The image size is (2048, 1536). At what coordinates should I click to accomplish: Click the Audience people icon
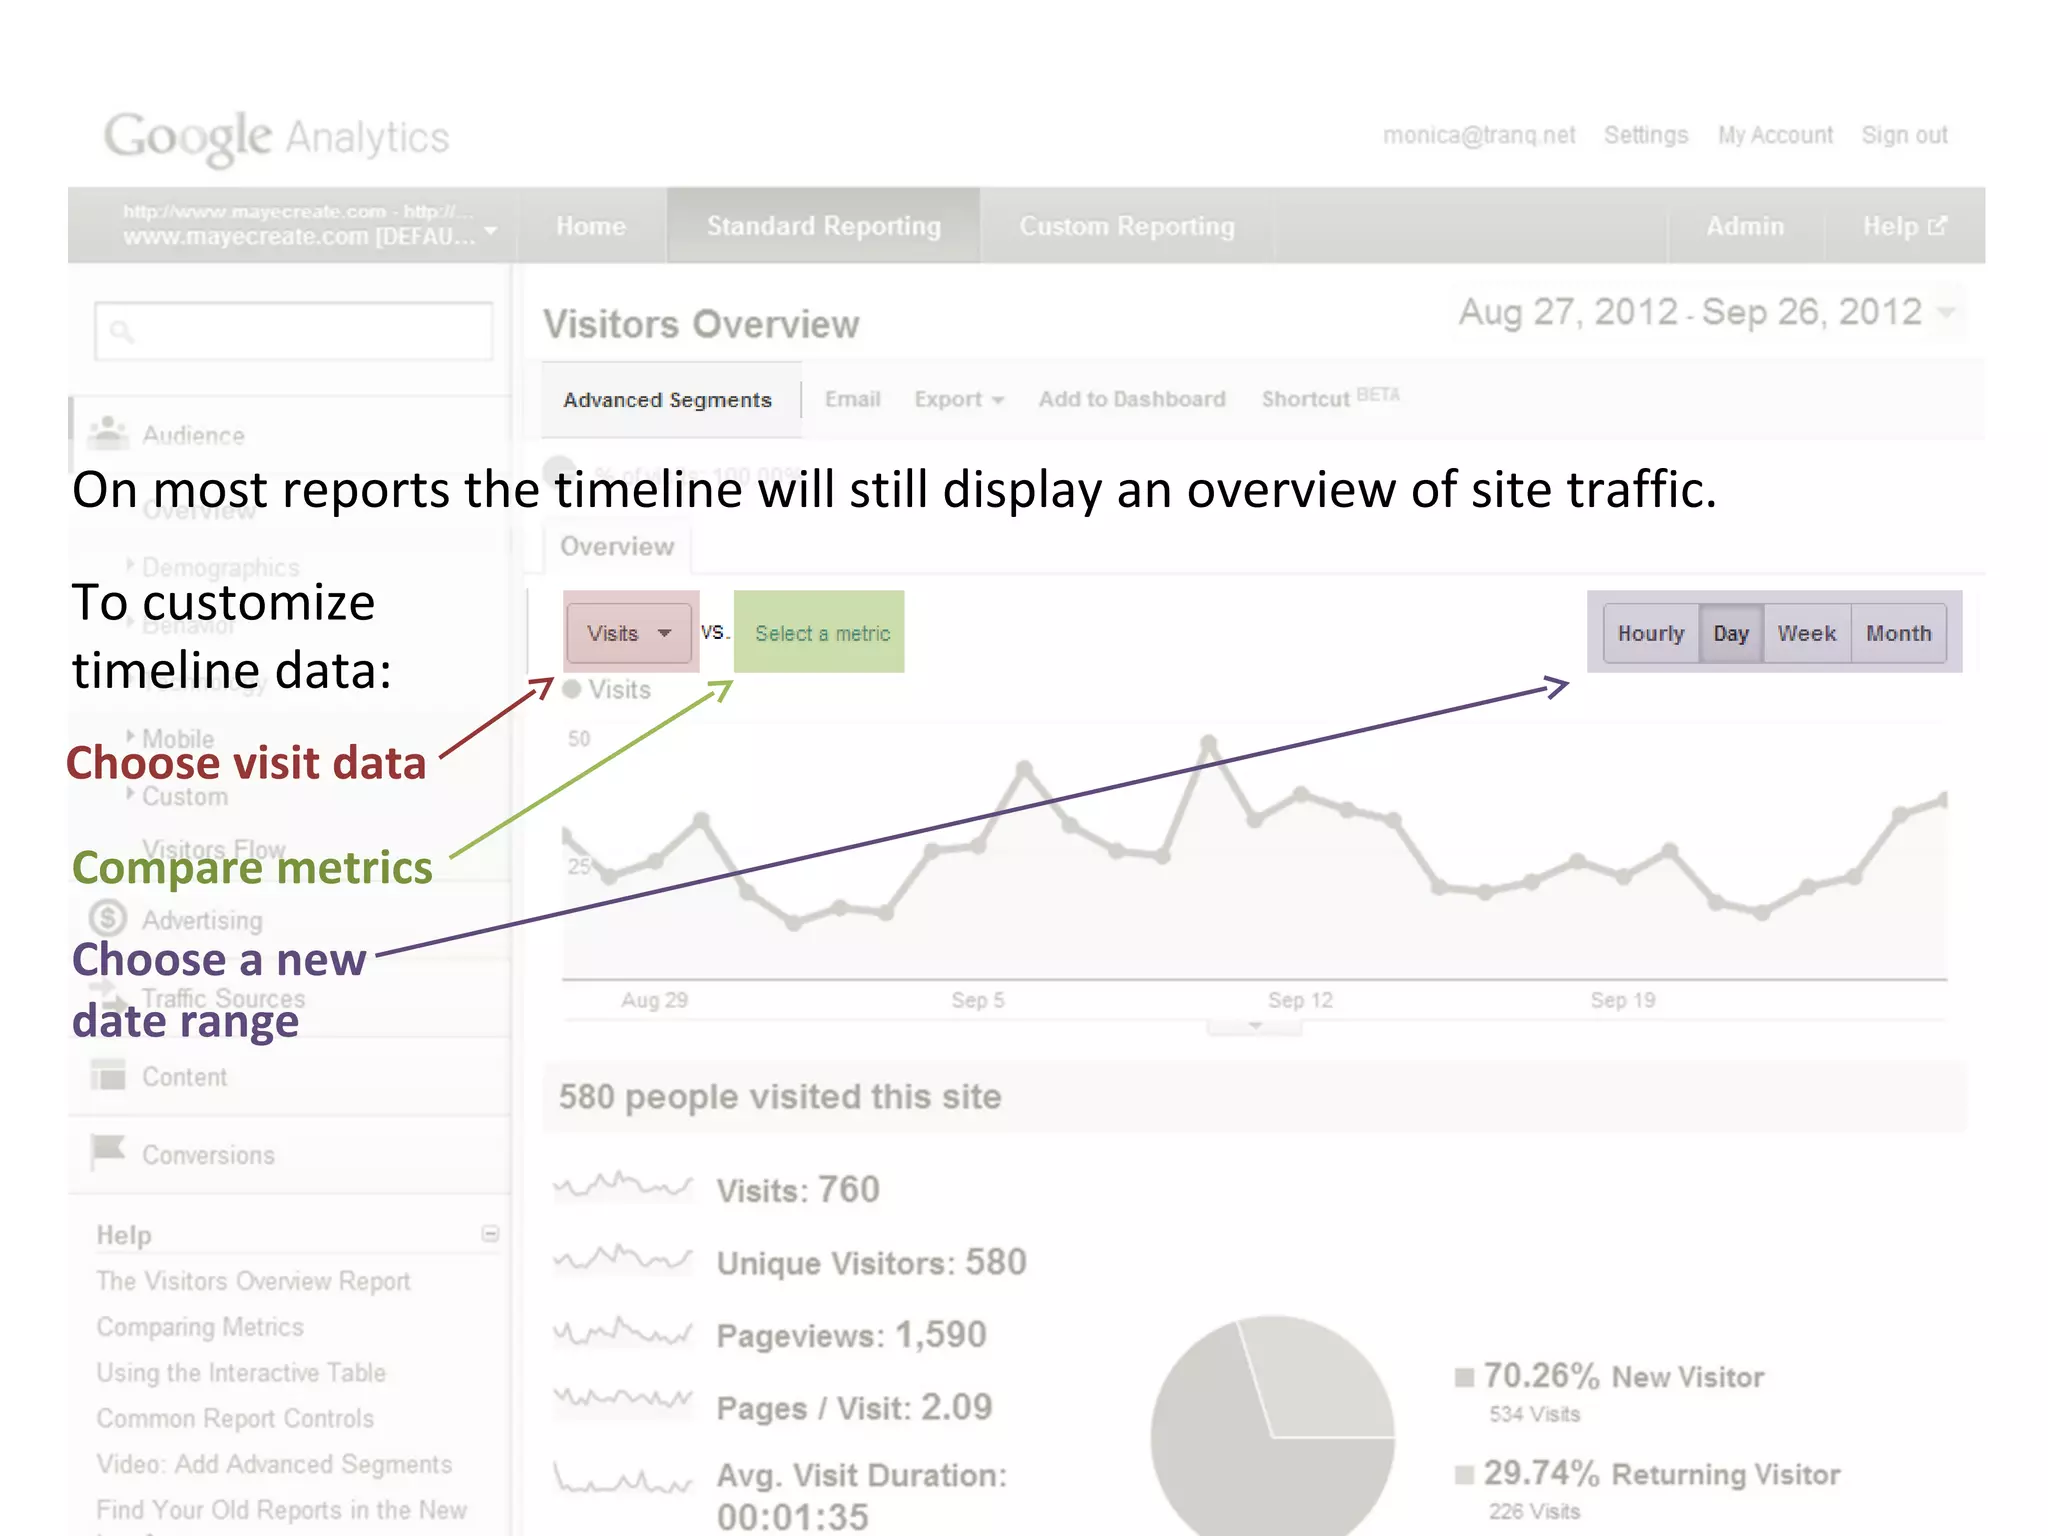[x=107, y=433]
